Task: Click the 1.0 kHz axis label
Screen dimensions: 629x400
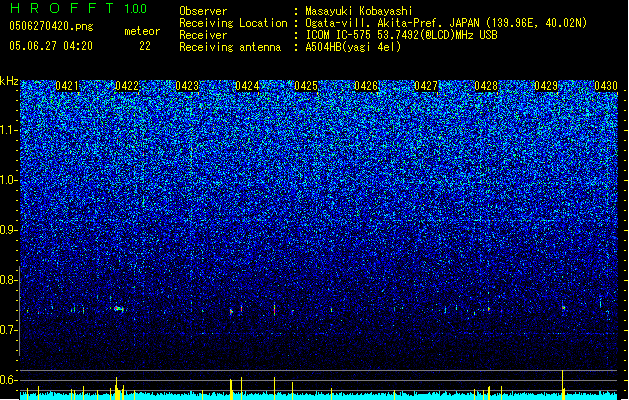Action: tap(8, 180)
